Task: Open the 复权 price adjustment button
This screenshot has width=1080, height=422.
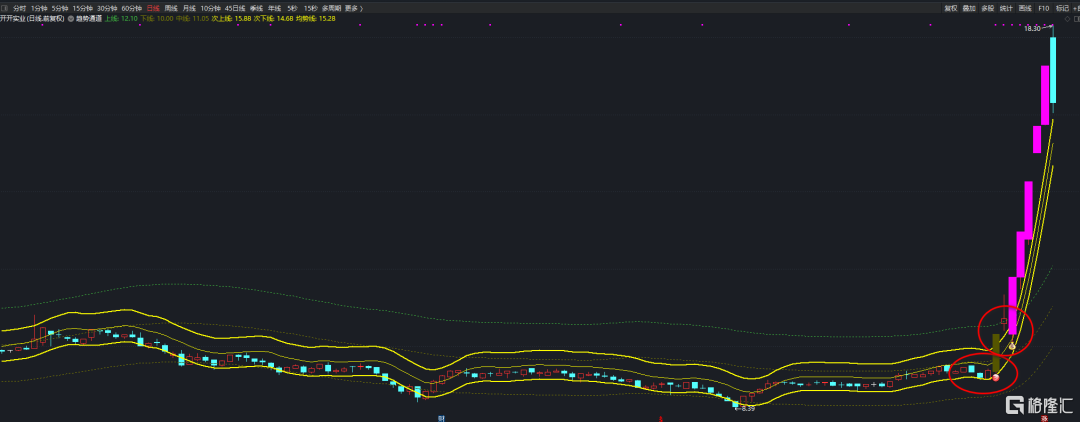Action: [x=951, y=8]
